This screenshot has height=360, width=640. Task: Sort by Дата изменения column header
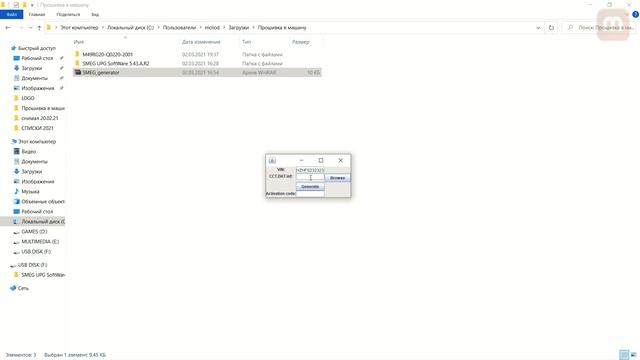tap(201, 42)
